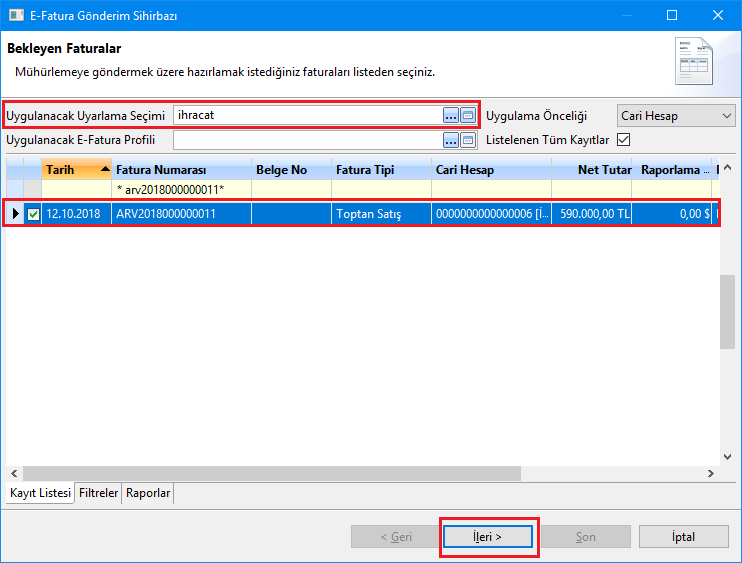Open the Raporlar tab
Viewport: 742px width, 563px height.
pos(148,493)
